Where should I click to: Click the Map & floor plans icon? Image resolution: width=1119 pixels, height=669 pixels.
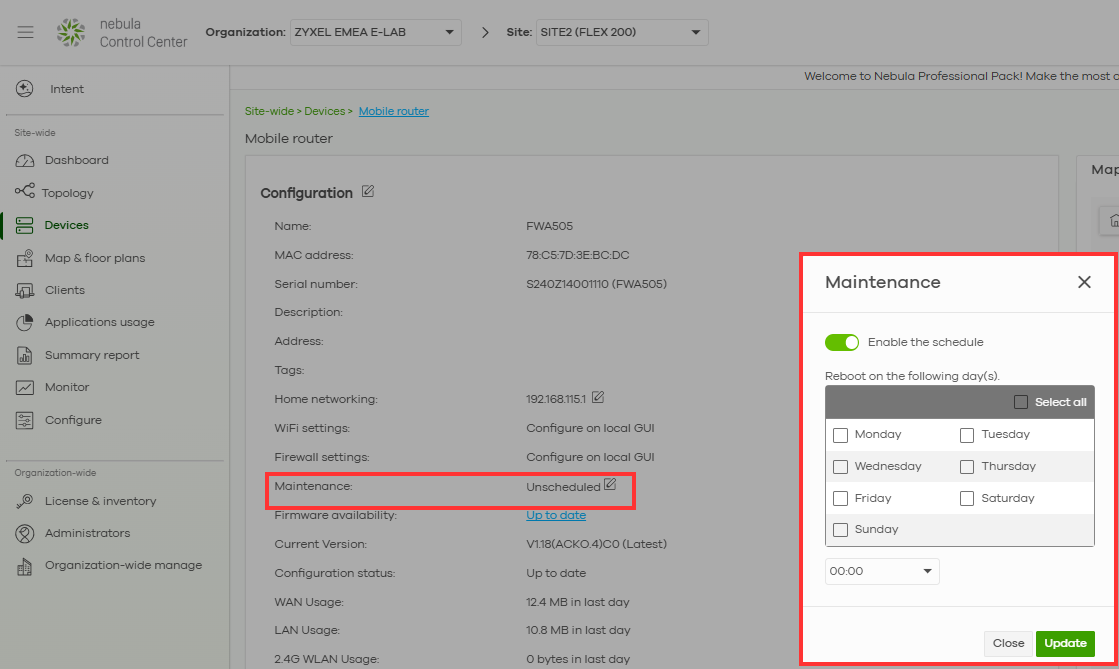click(x=24, y=258)
